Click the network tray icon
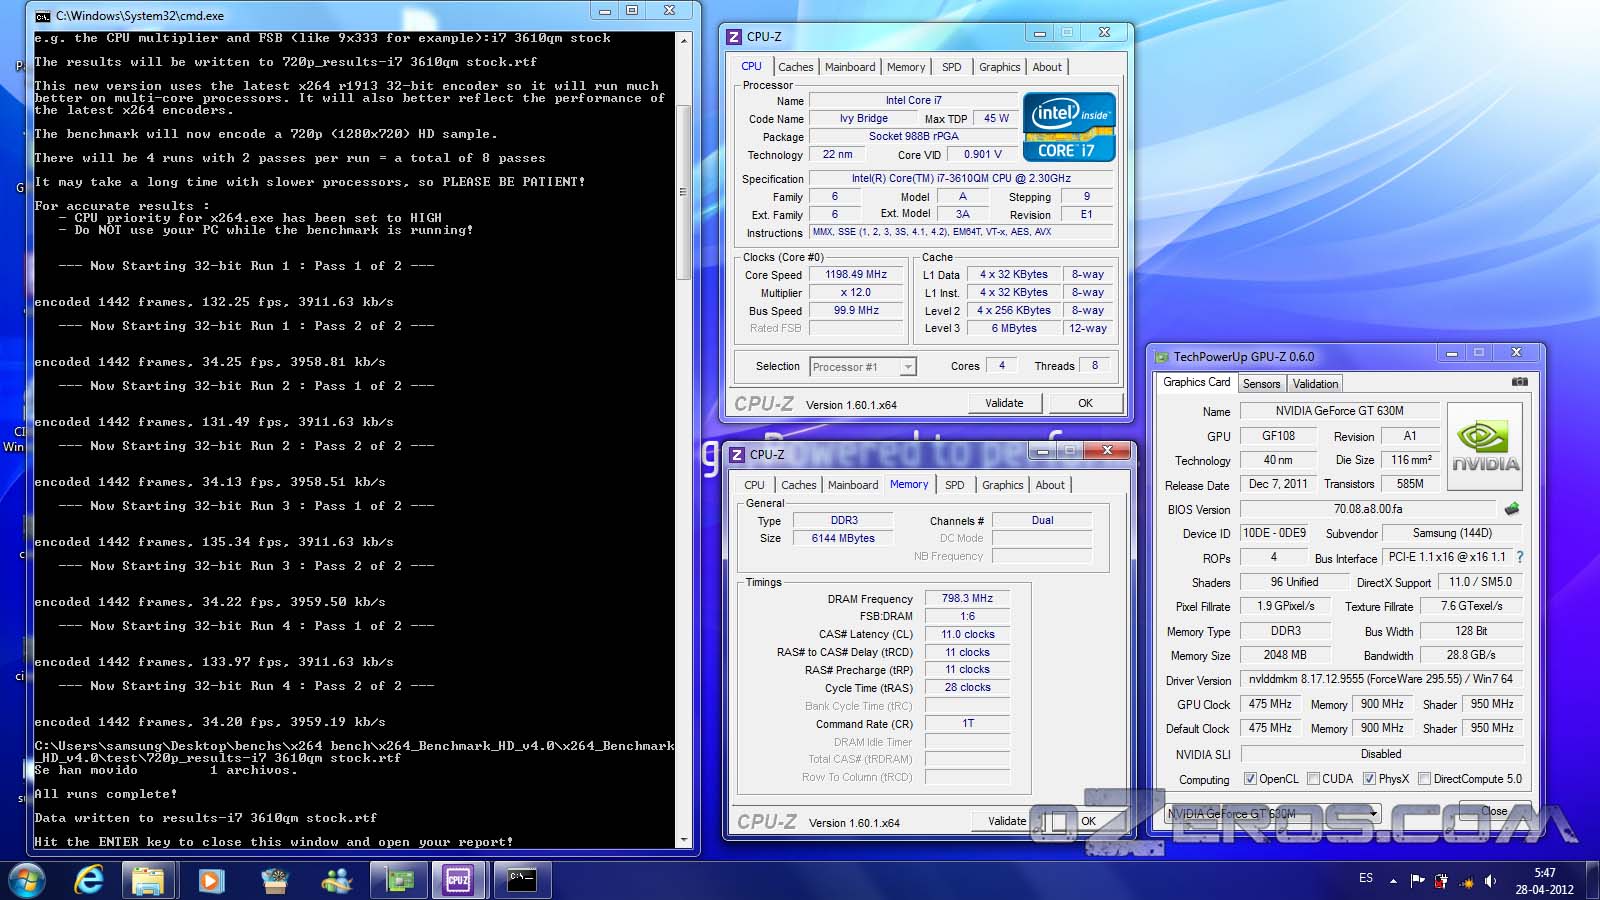The height and width of the screenshot is (900, 1600). 1466,882
